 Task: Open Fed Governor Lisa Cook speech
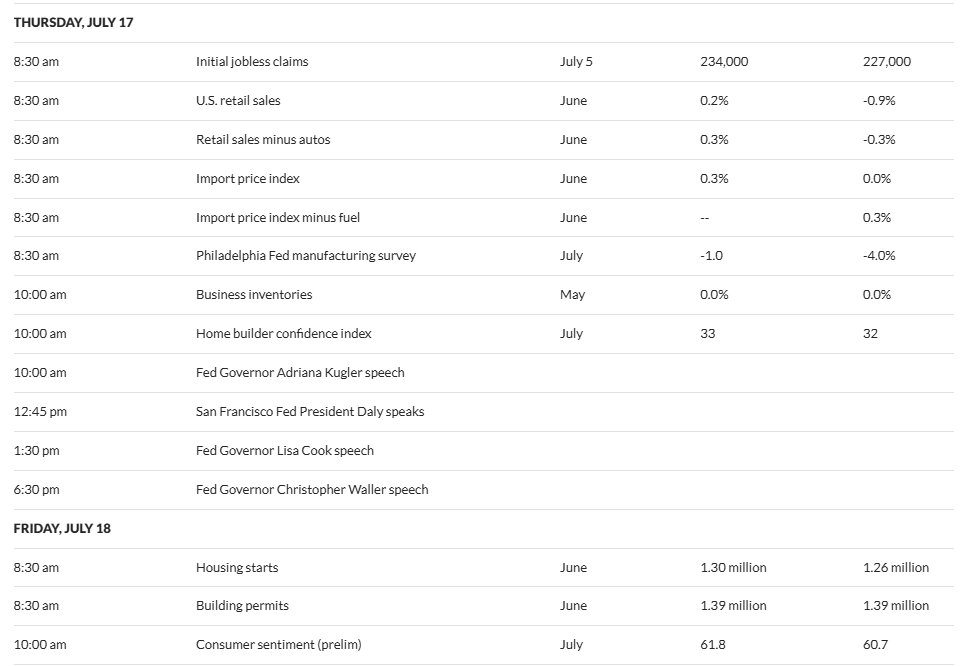285,451
